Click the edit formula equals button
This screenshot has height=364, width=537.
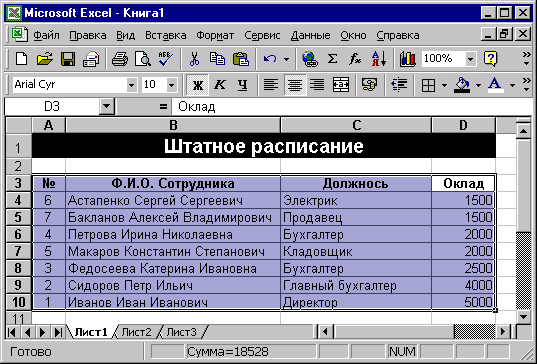[163, 107]
